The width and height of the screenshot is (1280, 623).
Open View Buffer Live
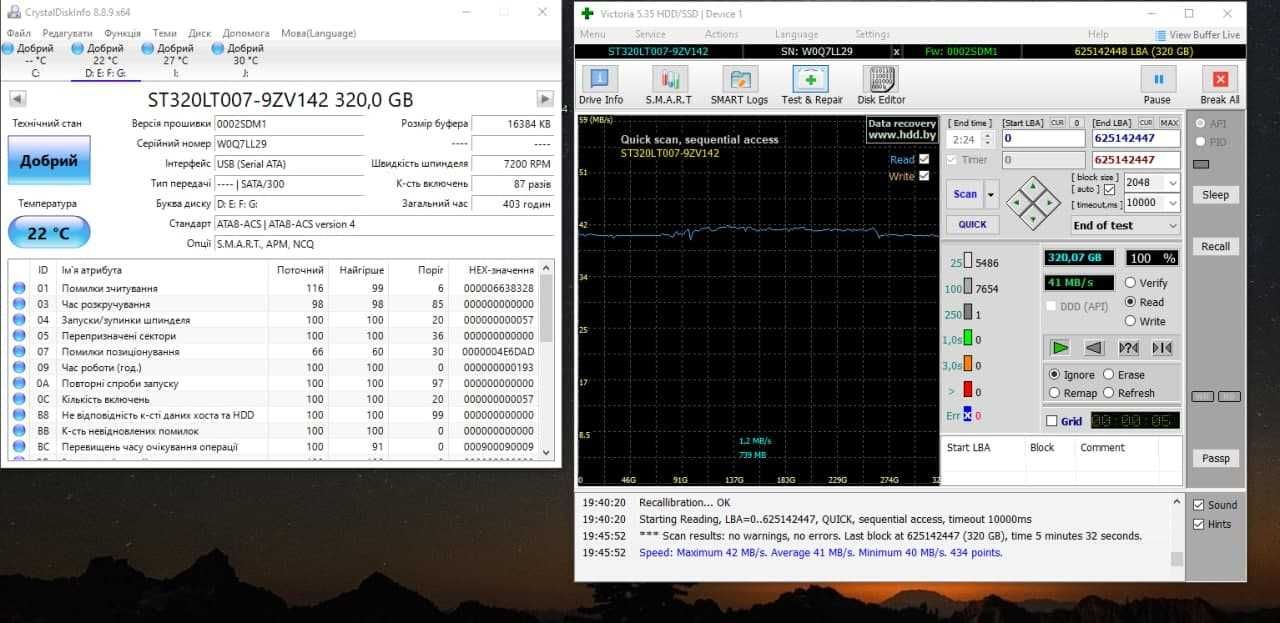pos(1197,34)
